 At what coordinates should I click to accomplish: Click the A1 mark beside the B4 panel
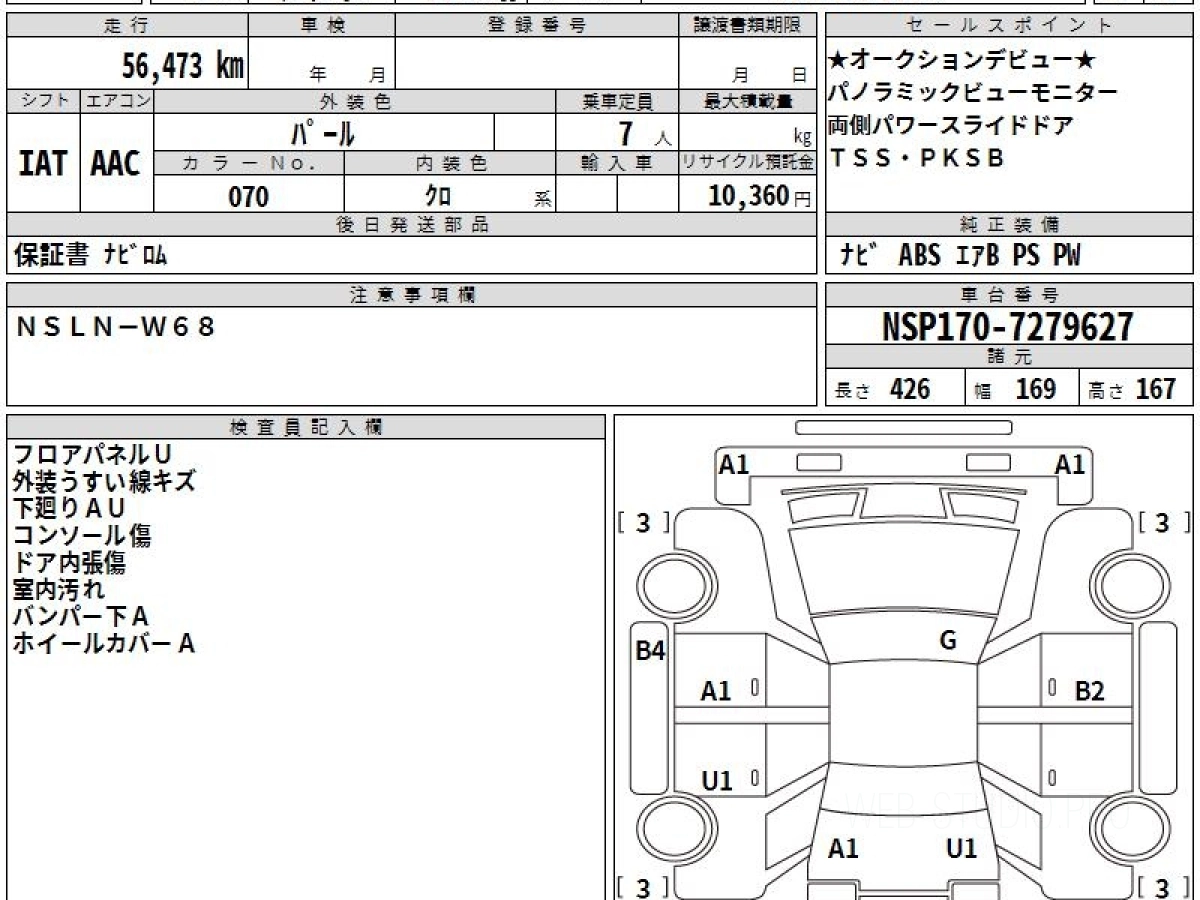[716, 691]
